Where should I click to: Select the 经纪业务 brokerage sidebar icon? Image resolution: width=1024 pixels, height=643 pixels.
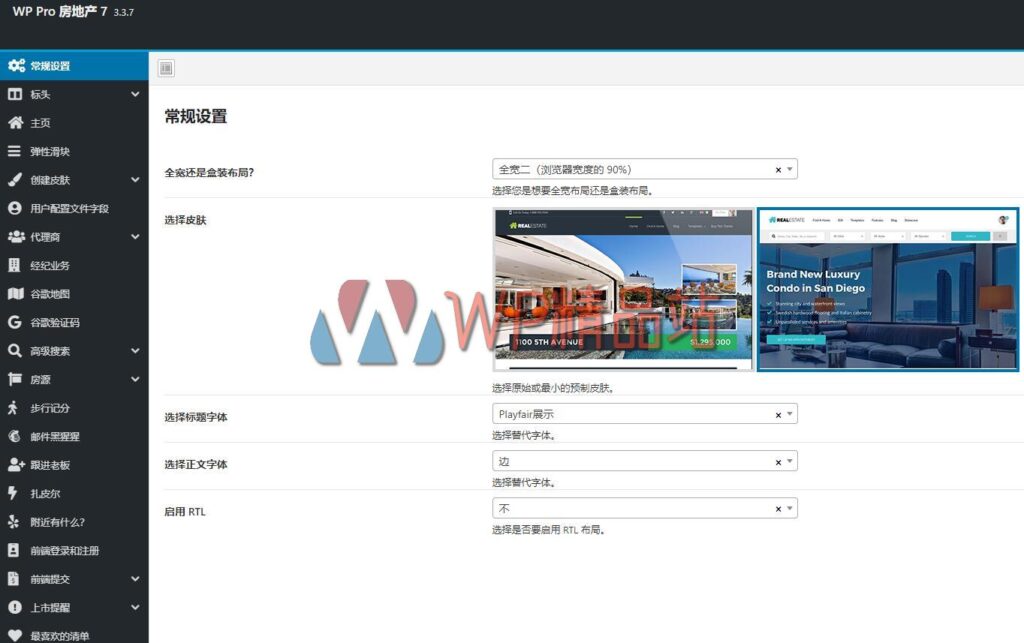coord(17,266)
